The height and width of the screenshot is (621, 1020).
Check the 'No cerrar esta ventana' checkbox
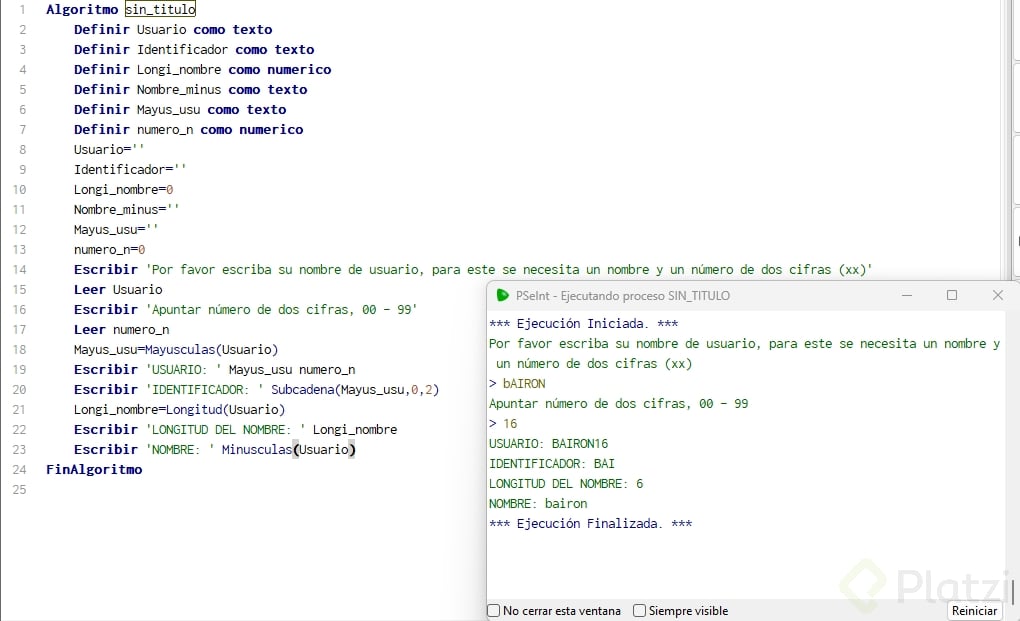pyautogui.click(x=494, y=611)
